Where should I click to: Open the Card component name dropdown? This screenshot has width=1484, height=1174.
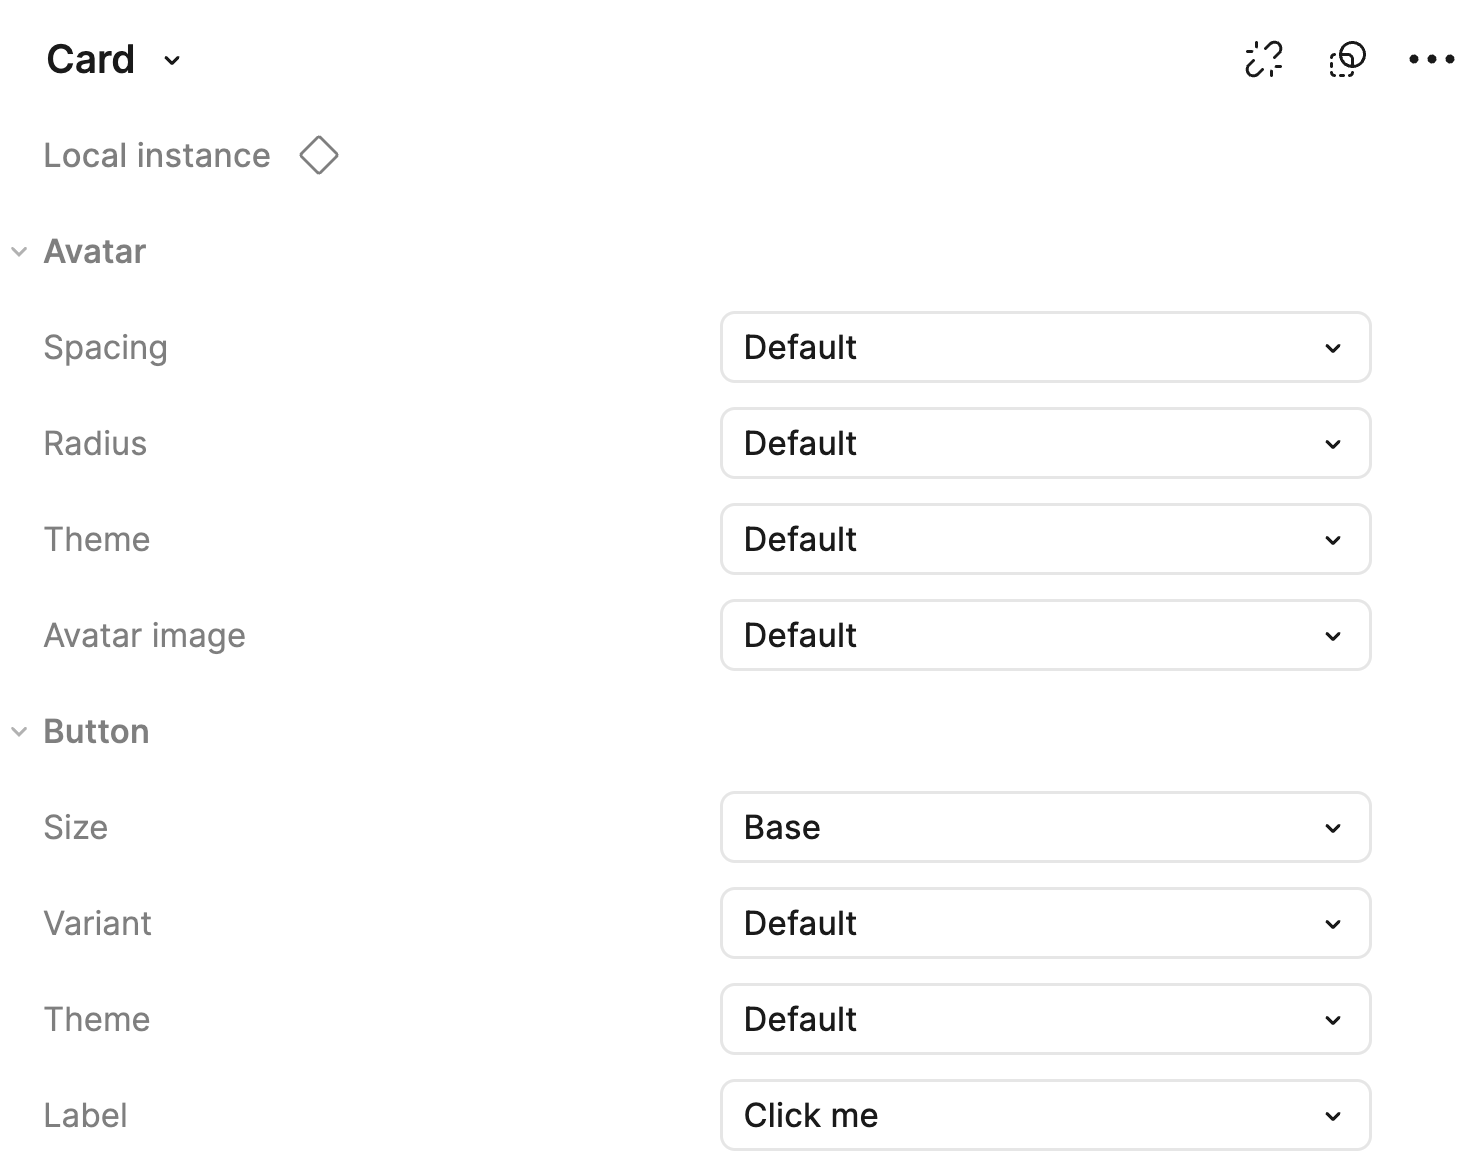point(172,60)
